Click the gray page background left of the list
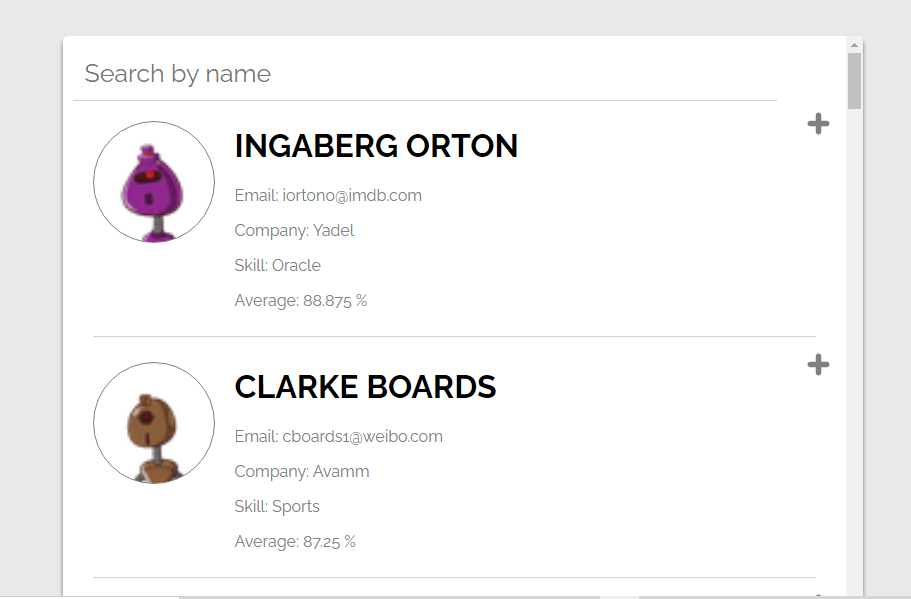The image size is (911, 599). pyautogui.click(x=30, y=300)
